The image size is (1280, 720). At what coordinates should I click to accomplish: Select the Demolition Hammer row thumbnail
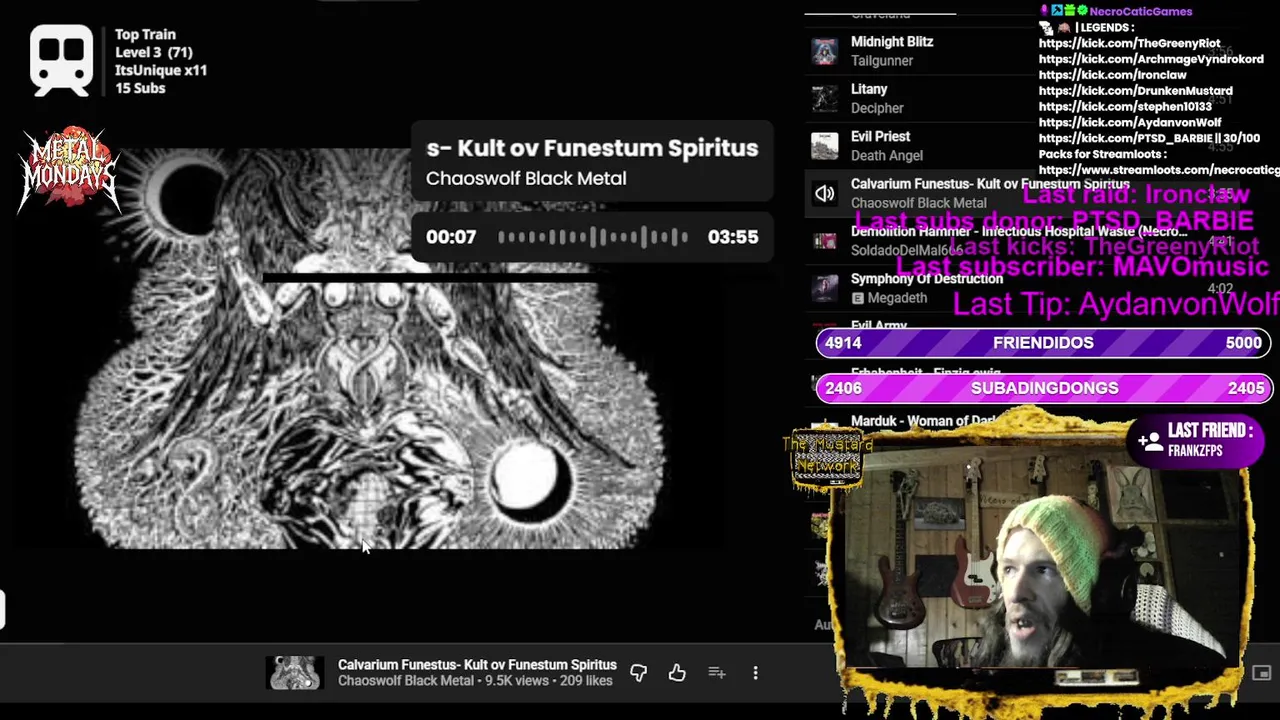pyautogui.click(x=824, y=241)
